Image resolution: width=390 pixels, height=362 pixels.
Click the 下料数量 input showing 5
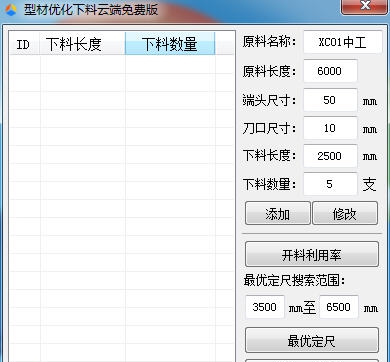click(x=330, y=184)
